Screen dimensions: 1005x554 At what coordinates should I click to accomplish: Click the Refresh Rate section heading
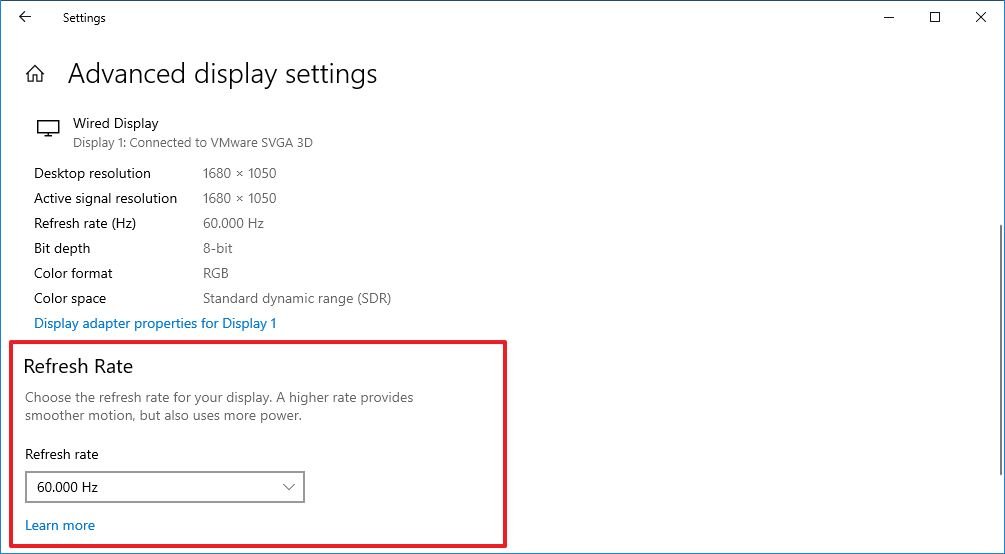(78, 366)
